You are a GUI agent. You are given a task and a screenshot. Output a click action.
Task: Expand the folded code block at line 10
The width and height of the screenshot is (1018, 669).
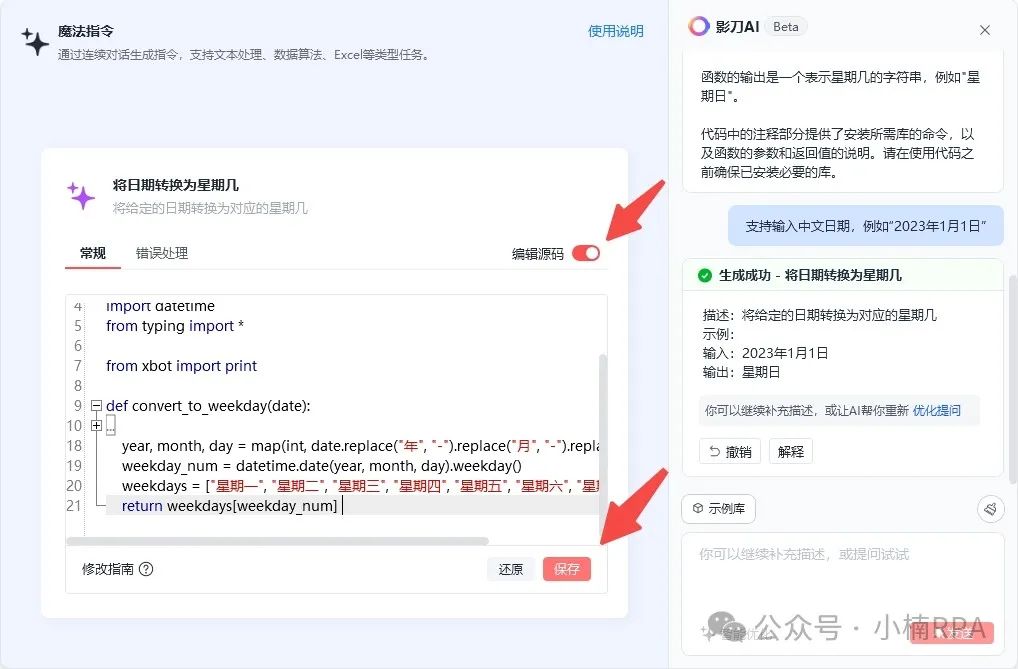[97, 426]
